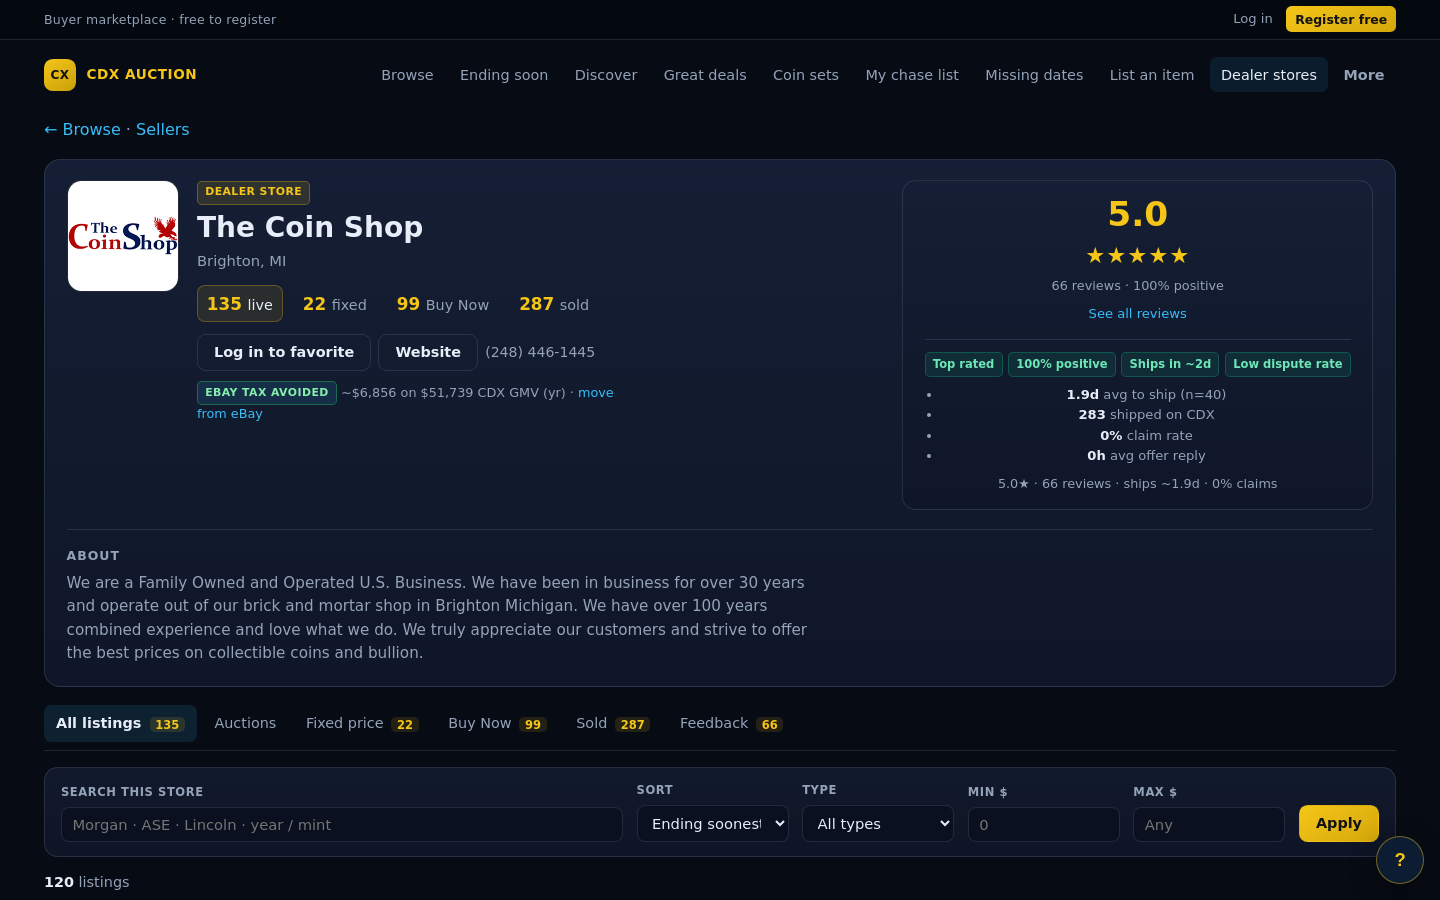Click the 283 shipped on CDX line
The image size is (1440, 900).
click(x=1146, y=415)
